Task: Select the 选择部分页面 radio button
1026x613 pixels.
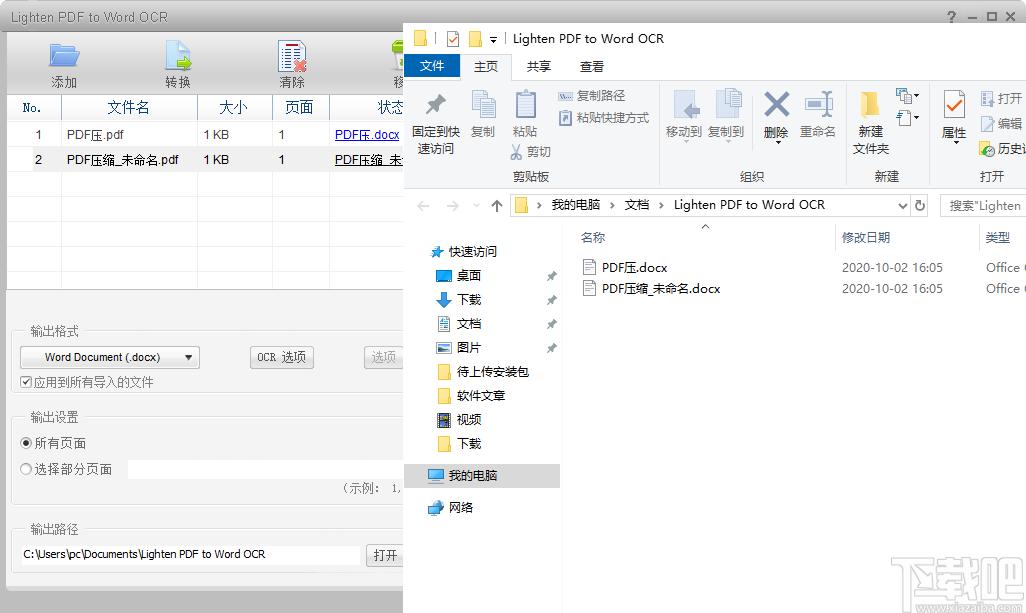Action: [26, 469]
